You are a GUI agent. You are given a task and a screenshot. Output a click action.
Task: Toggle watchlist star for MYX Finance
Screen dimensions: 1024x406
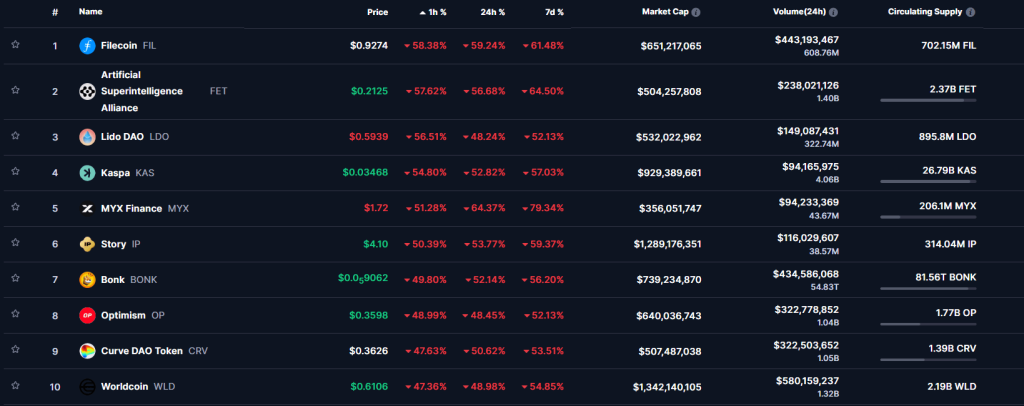tap(15, 208)
